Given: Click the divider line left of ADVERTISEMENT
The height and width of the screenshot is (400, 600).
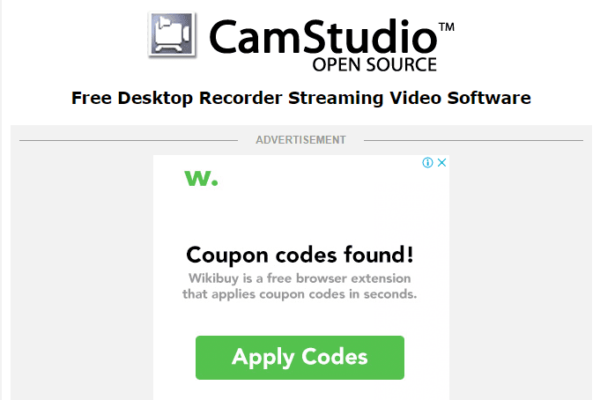Looking at the screenshot, I should coord(129,140).
